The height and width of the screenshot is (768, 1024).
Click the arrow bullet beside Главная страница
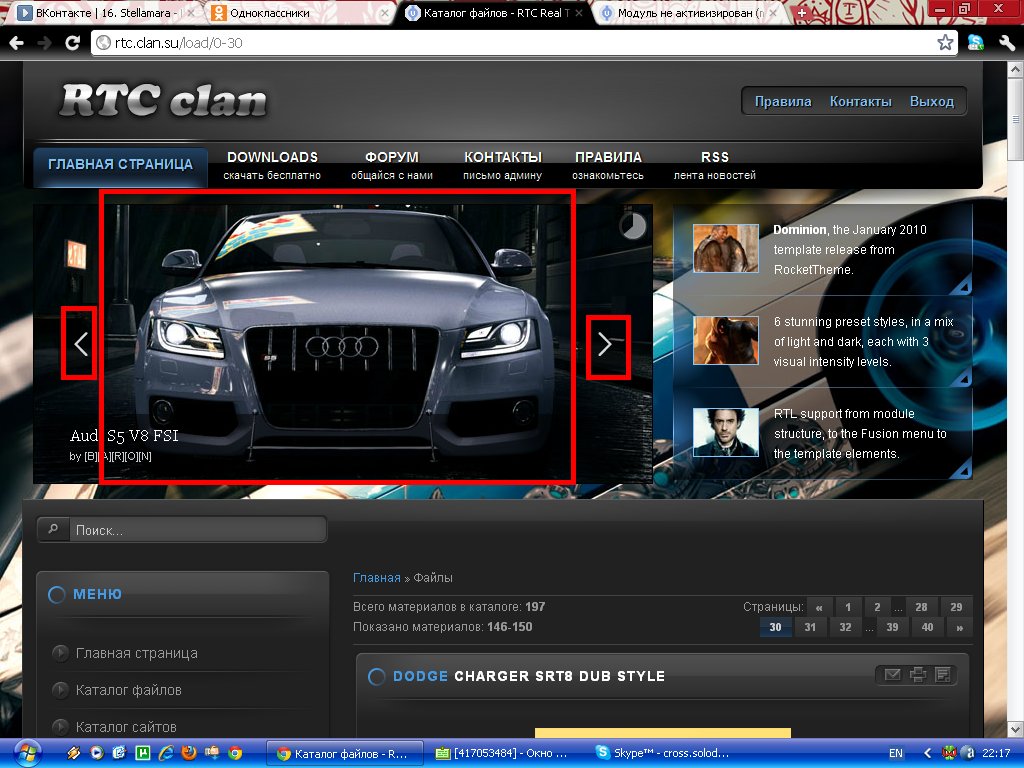[x=60, y=653]
